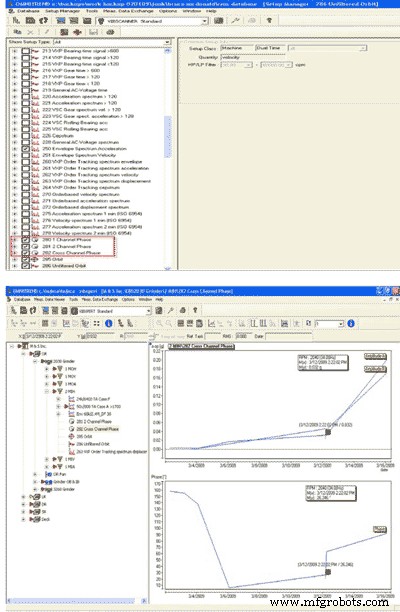Click the Machine setup class field

click(x=236, y=48)
